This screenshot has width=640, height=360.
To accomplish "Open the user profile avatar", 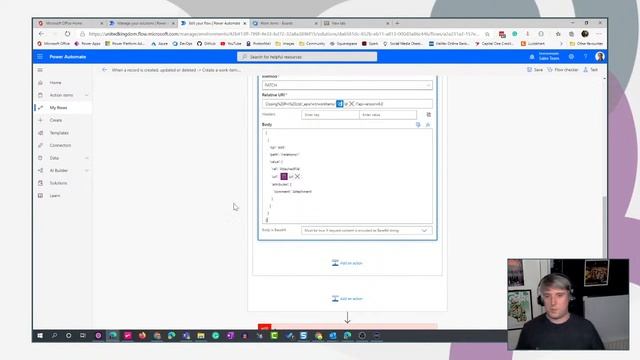I will (600, 57).
